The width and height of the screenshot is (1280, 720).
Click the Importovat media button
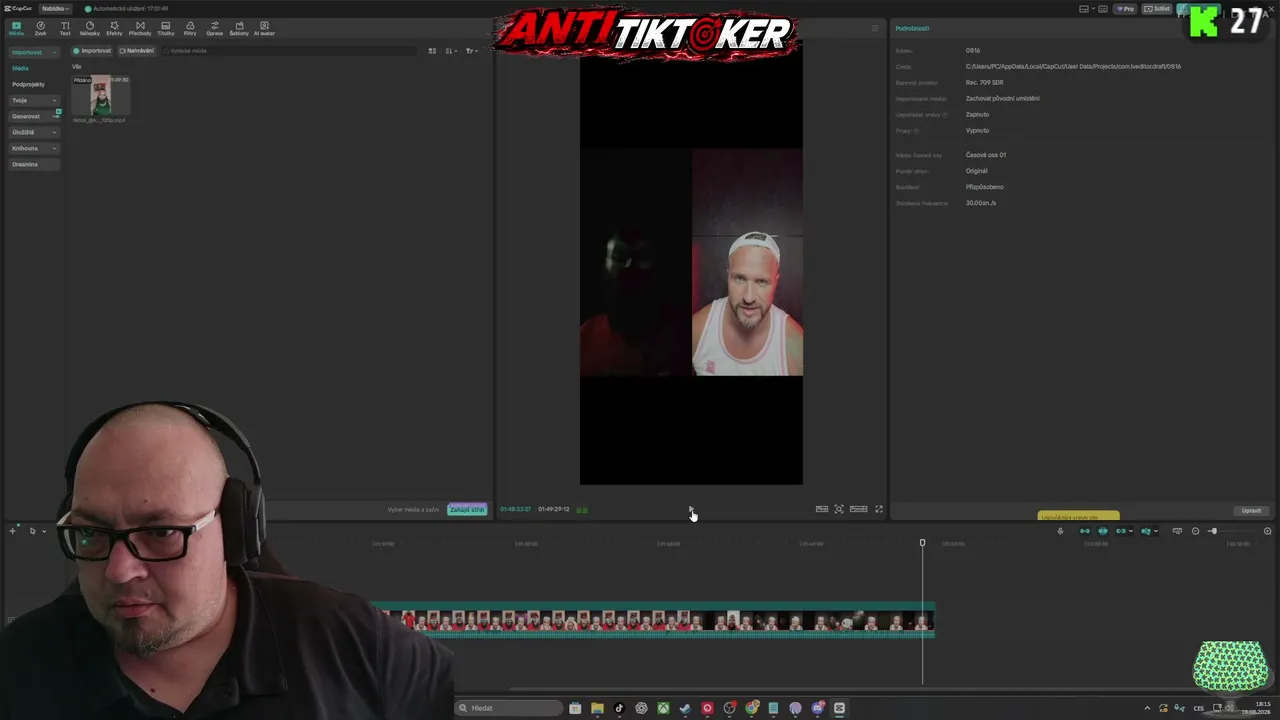[x=92, y=51]
